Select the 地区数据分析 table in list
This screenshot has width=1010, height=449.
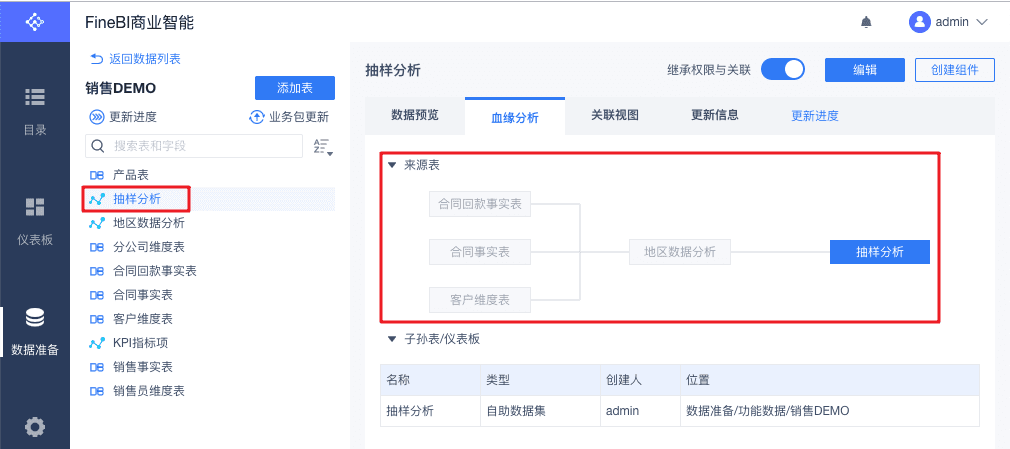(x=148, y=223)
